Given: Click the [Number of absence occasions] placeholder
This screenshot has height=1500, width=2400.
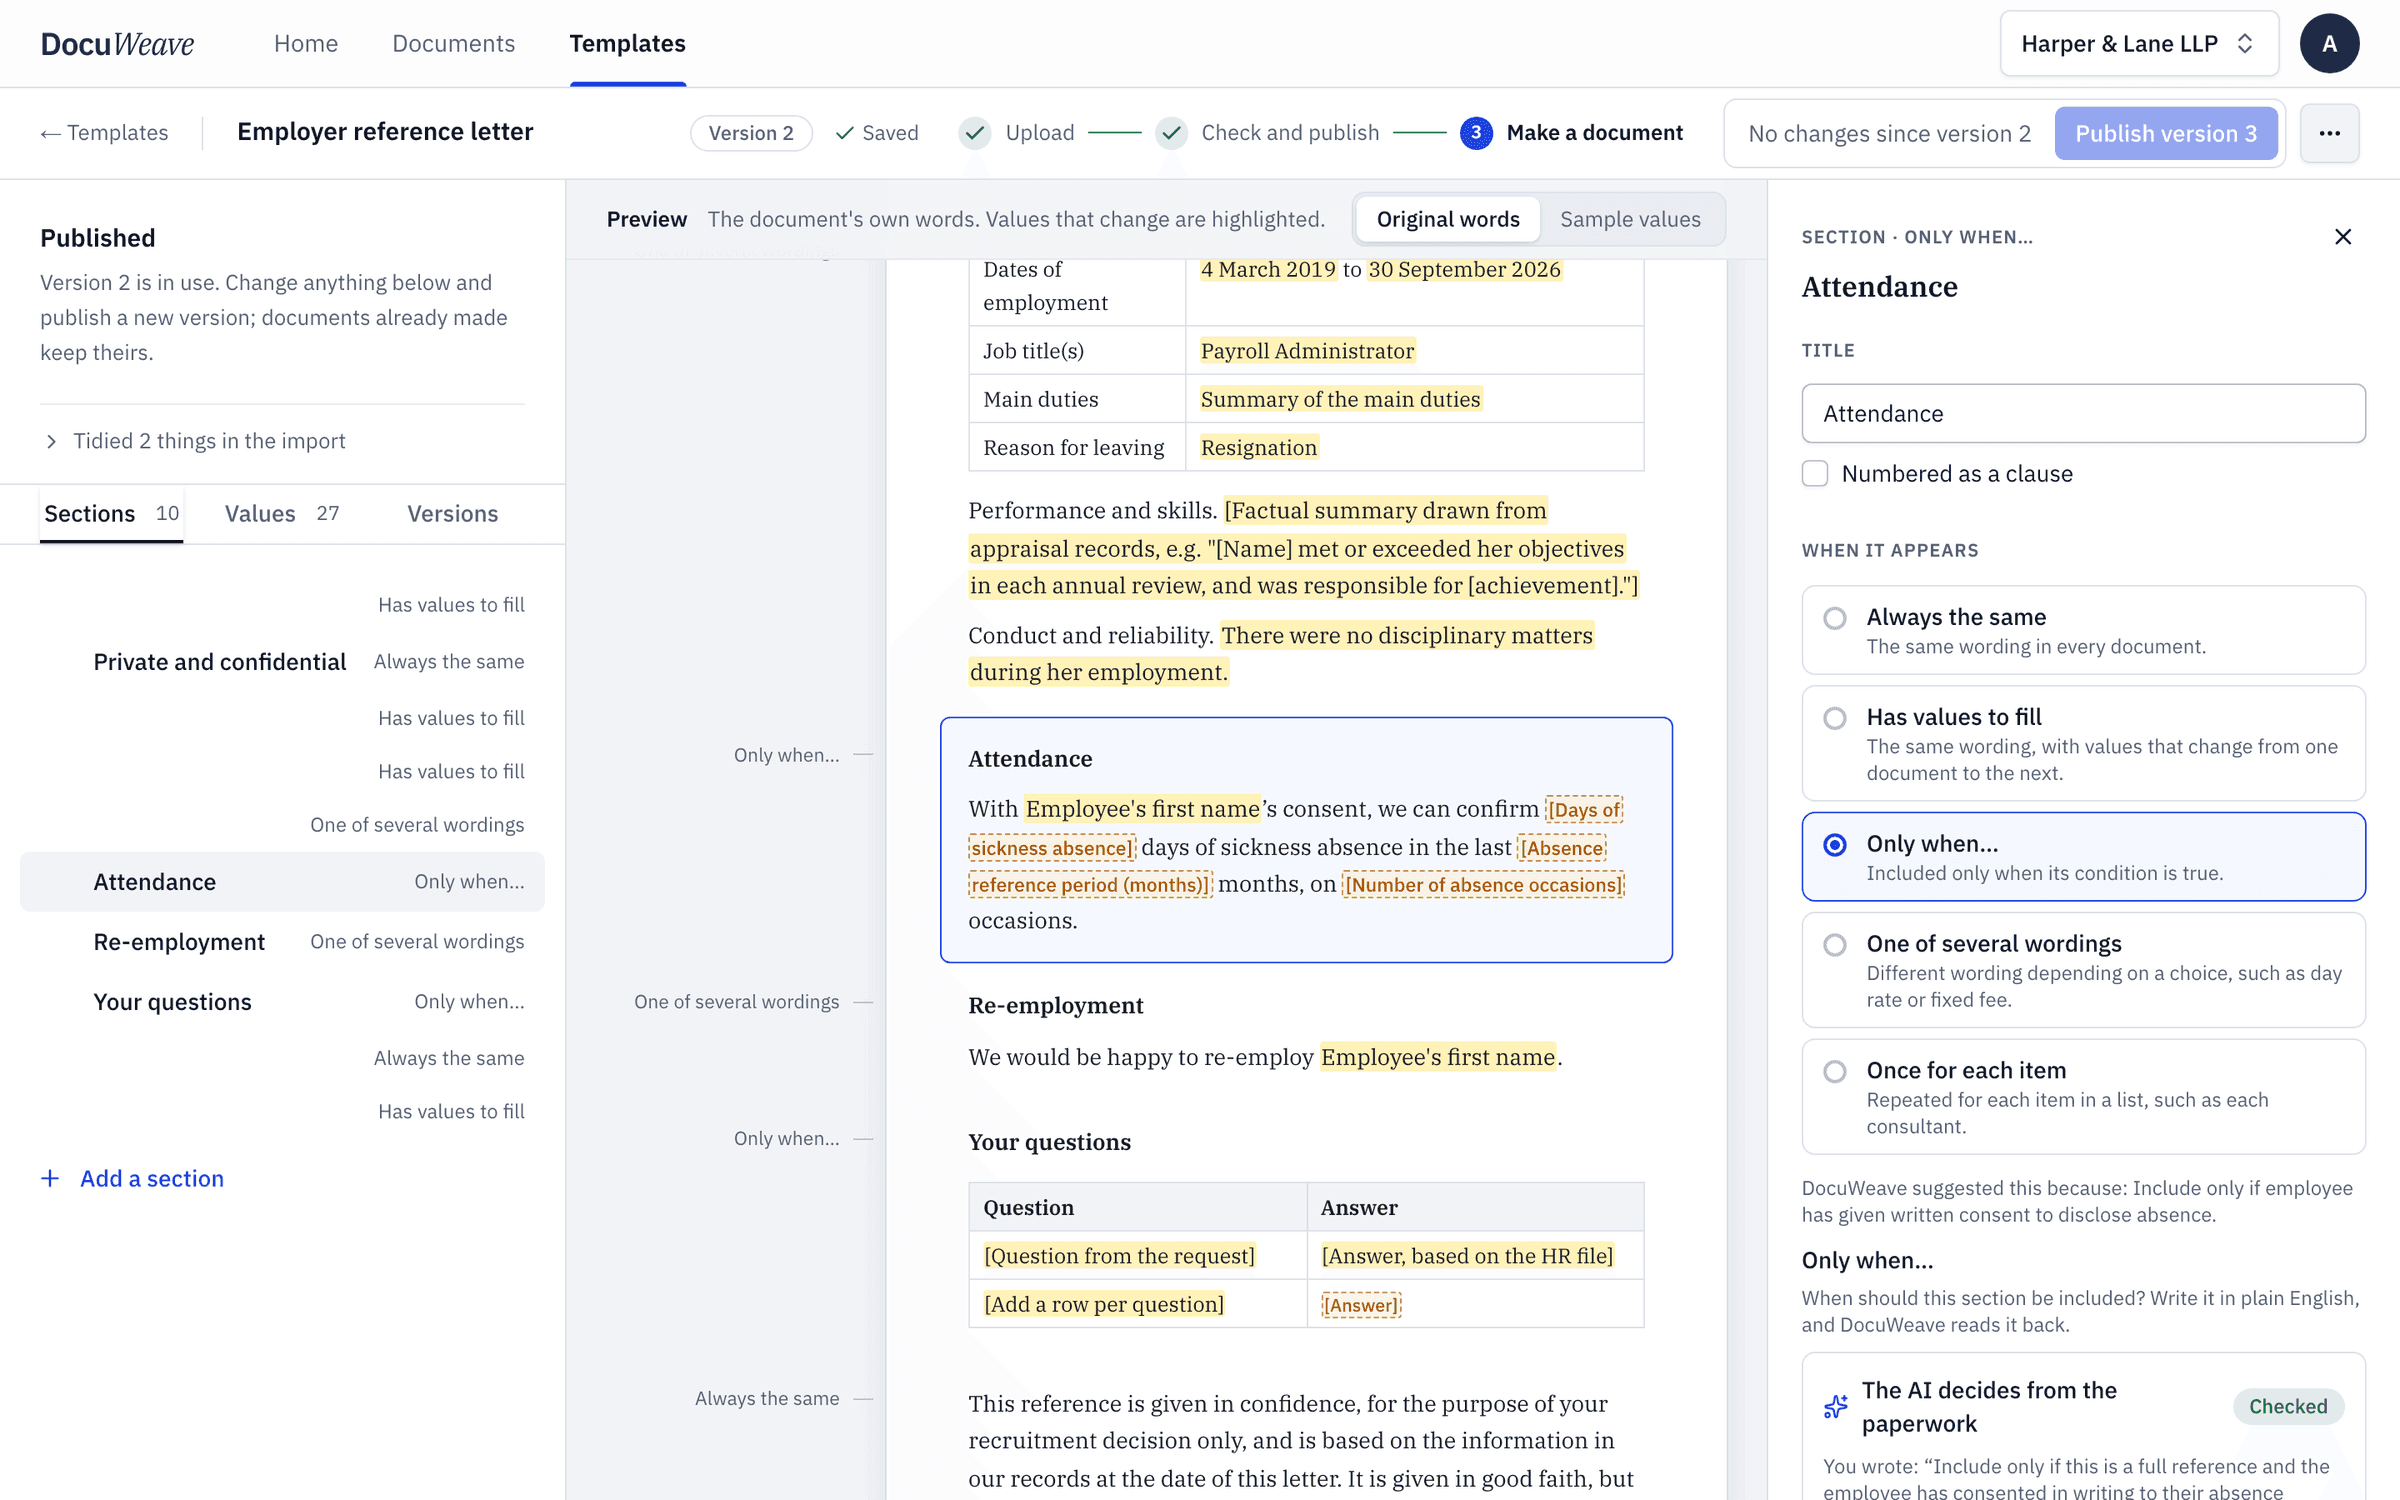Looking at the screenshot, I should [x=1483, y=885].
